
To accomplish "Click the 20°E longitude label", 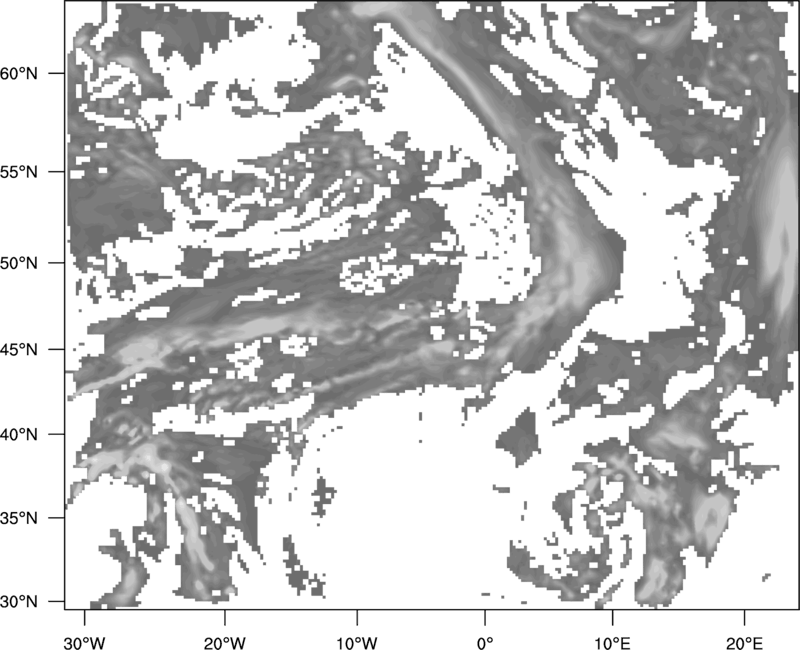I will (744, 643).
